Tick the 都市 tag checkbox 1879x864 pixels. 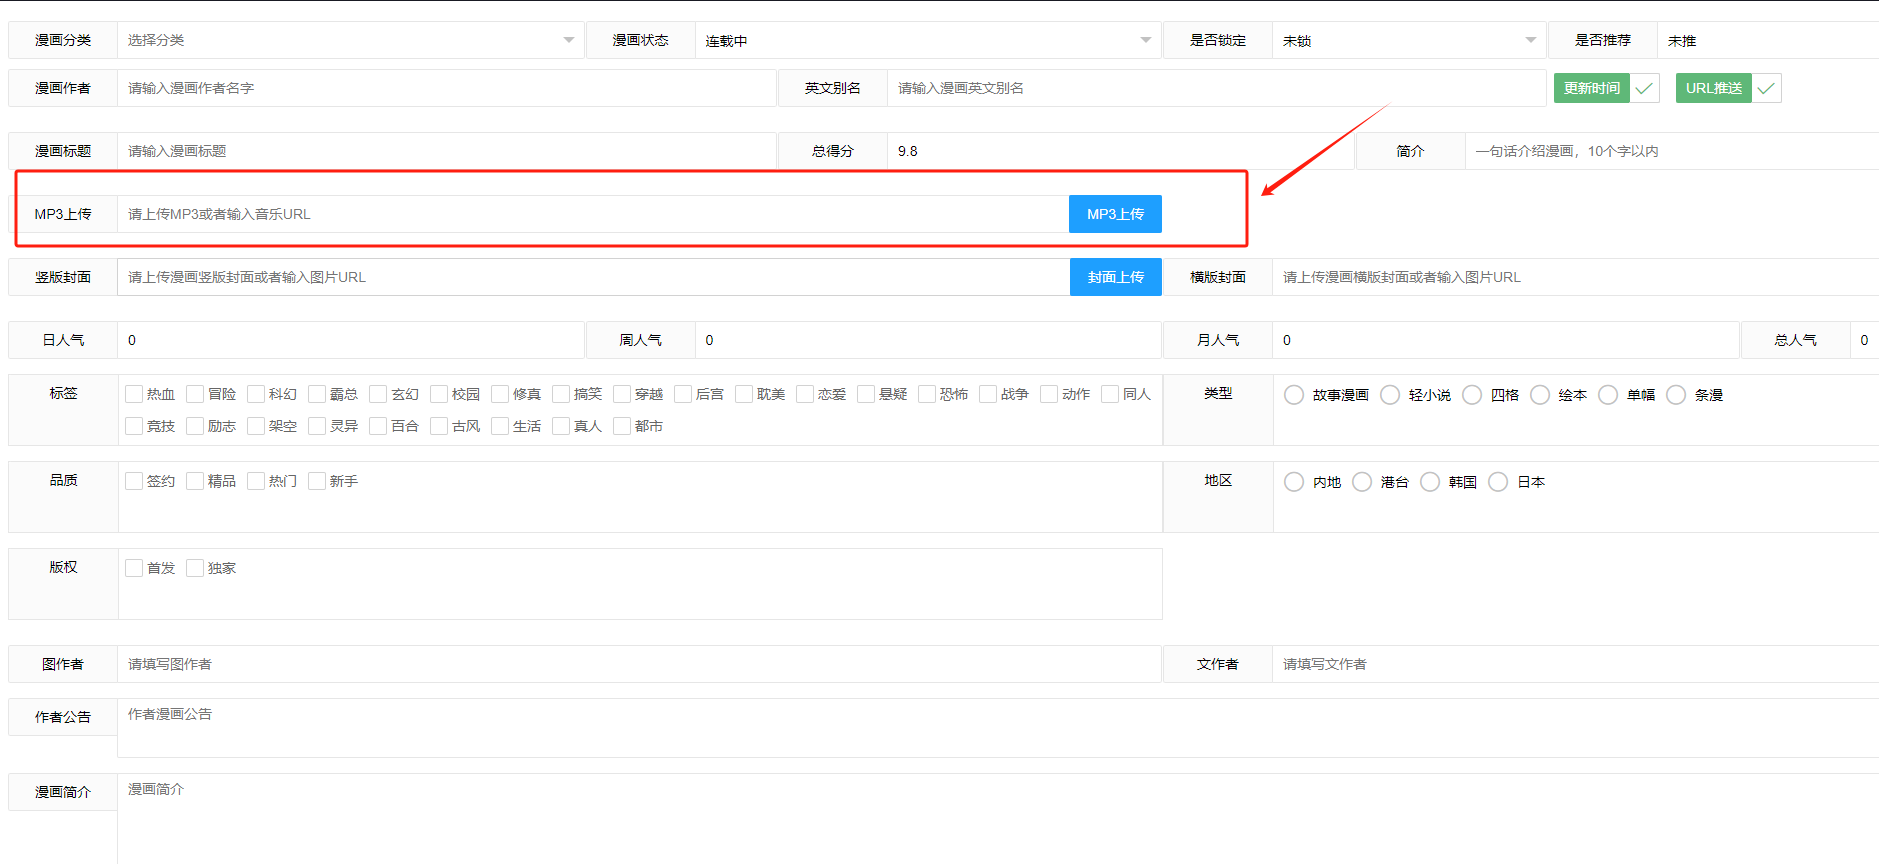pyautogui.click(x=622, y=426)
